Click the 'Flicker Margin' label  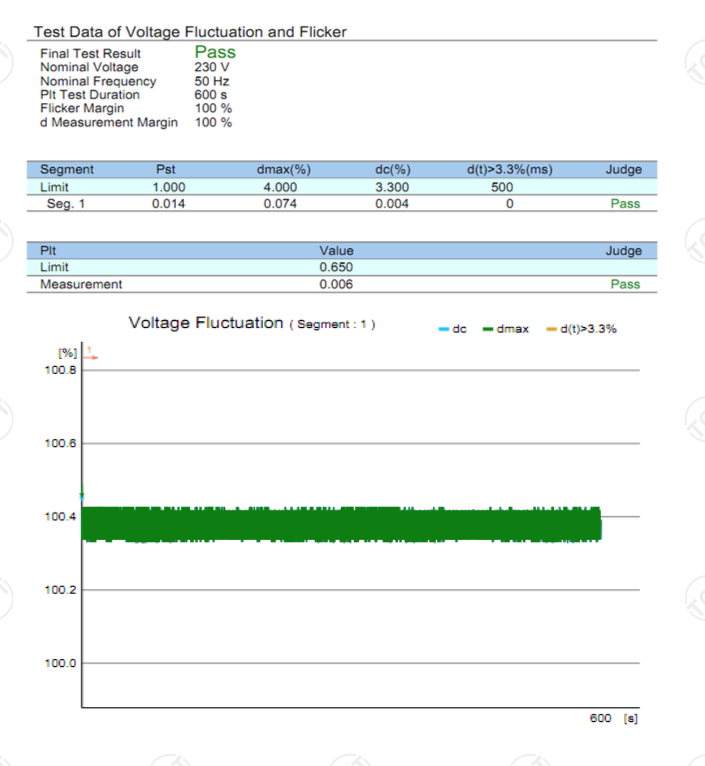point(82,108)
